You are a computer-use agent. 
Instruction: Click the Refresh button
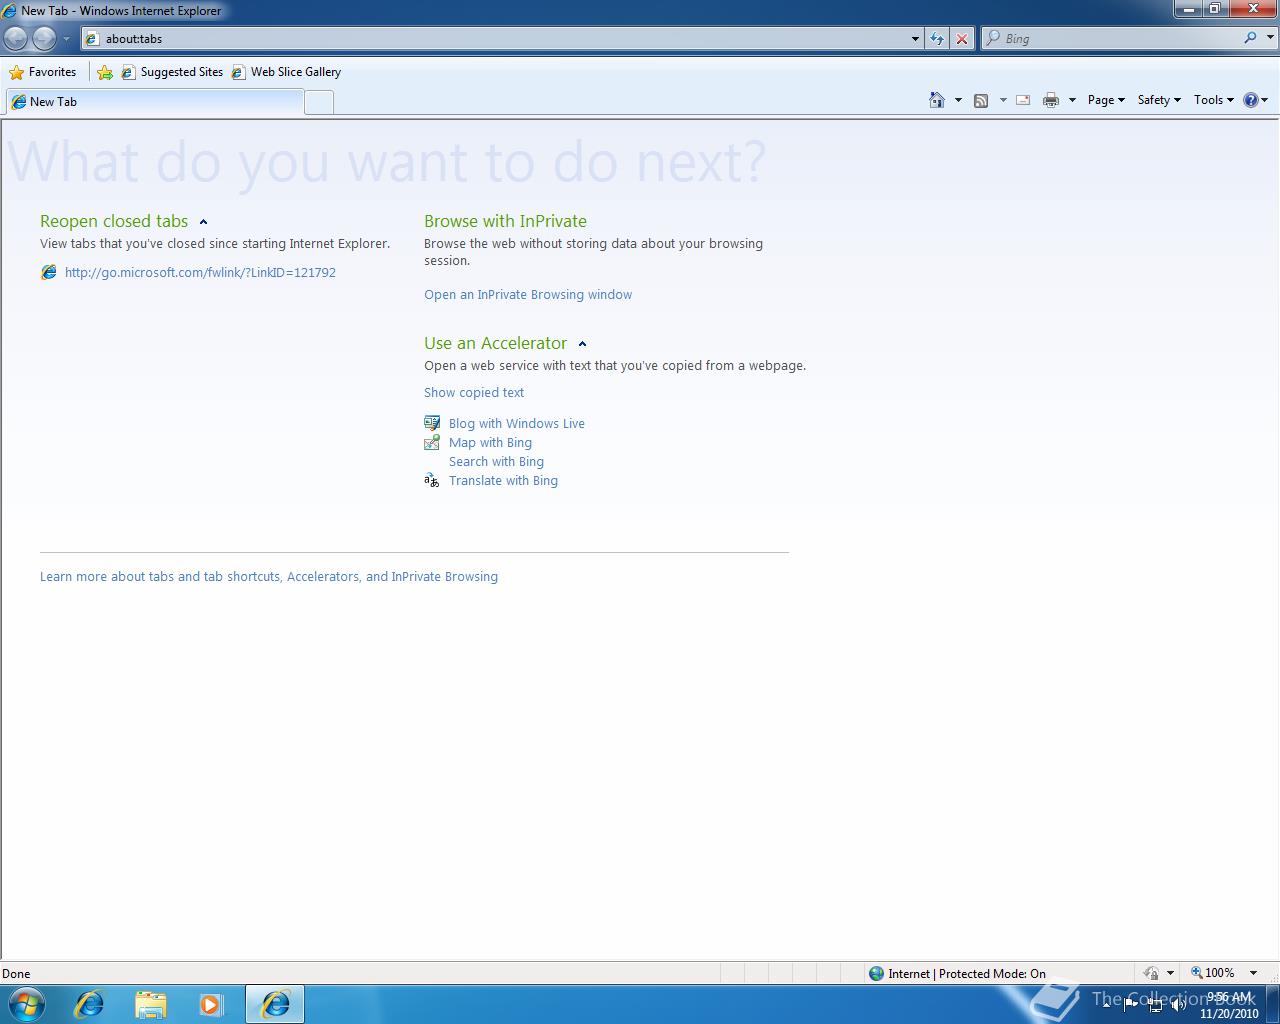point(937,39)
